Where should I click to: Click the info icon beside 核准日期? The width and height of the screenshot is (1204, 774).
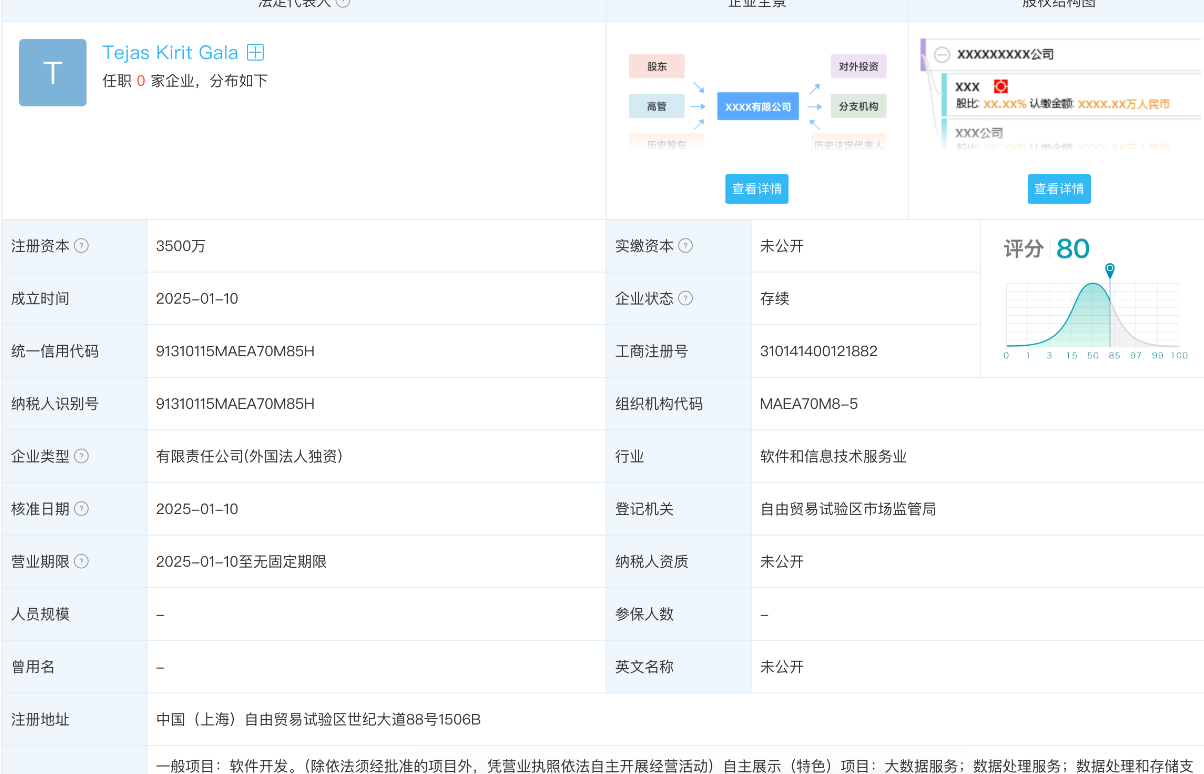[x=82, y=509]
